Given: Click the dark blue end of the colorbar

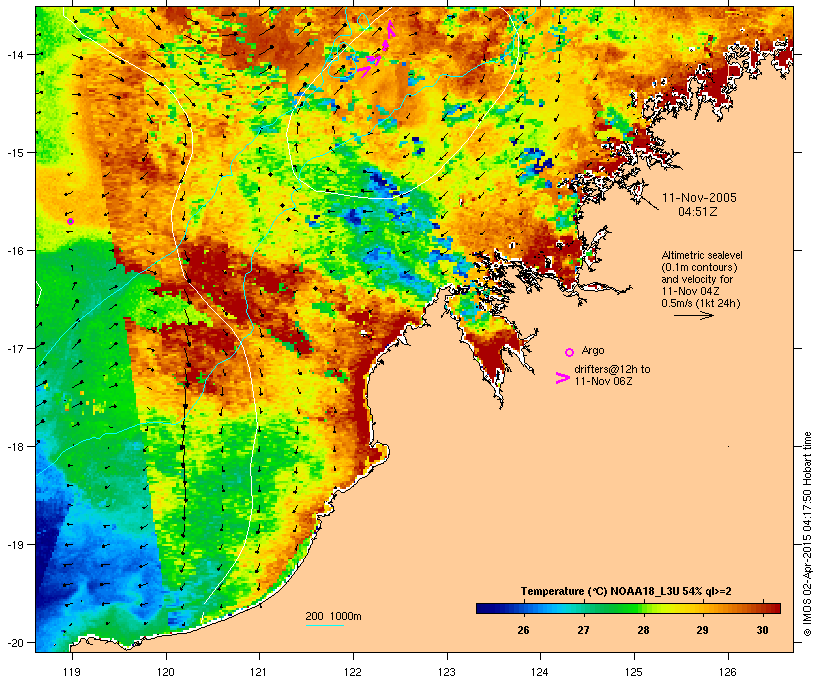Looking at the screenshot, I should (482, 608).
